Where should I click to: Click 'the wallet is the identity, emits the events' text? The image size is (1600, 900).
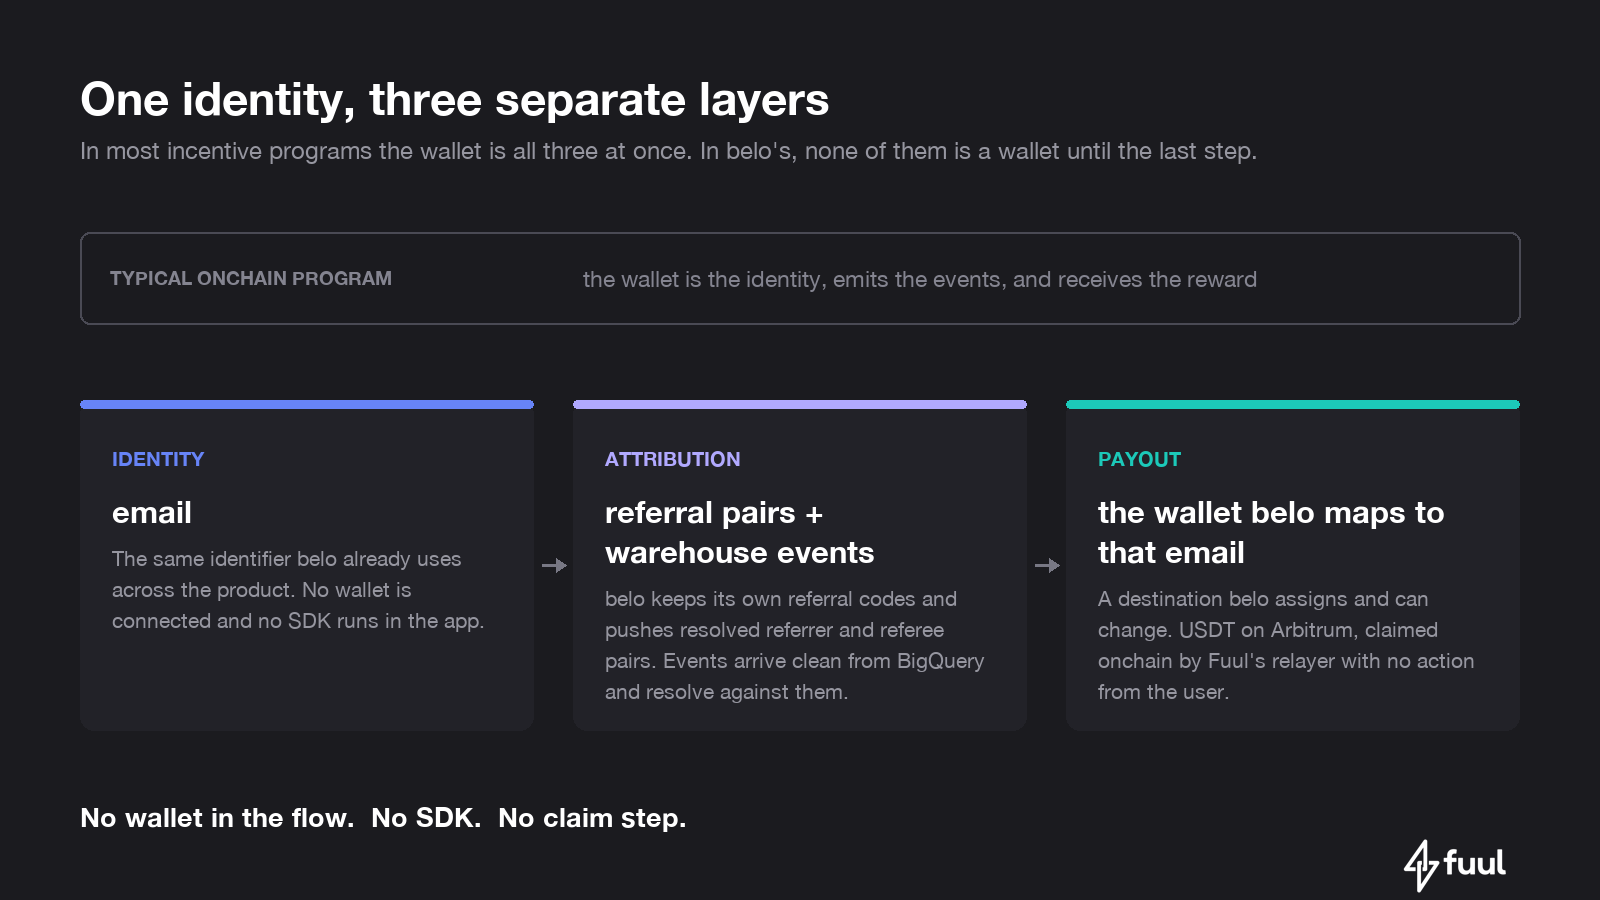919,280
